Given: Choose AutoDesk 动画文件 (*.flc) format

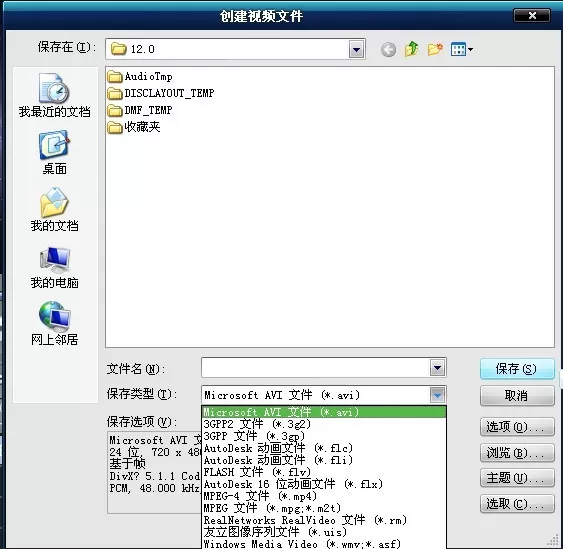Looking at the screenshot, I should point(324,448).
